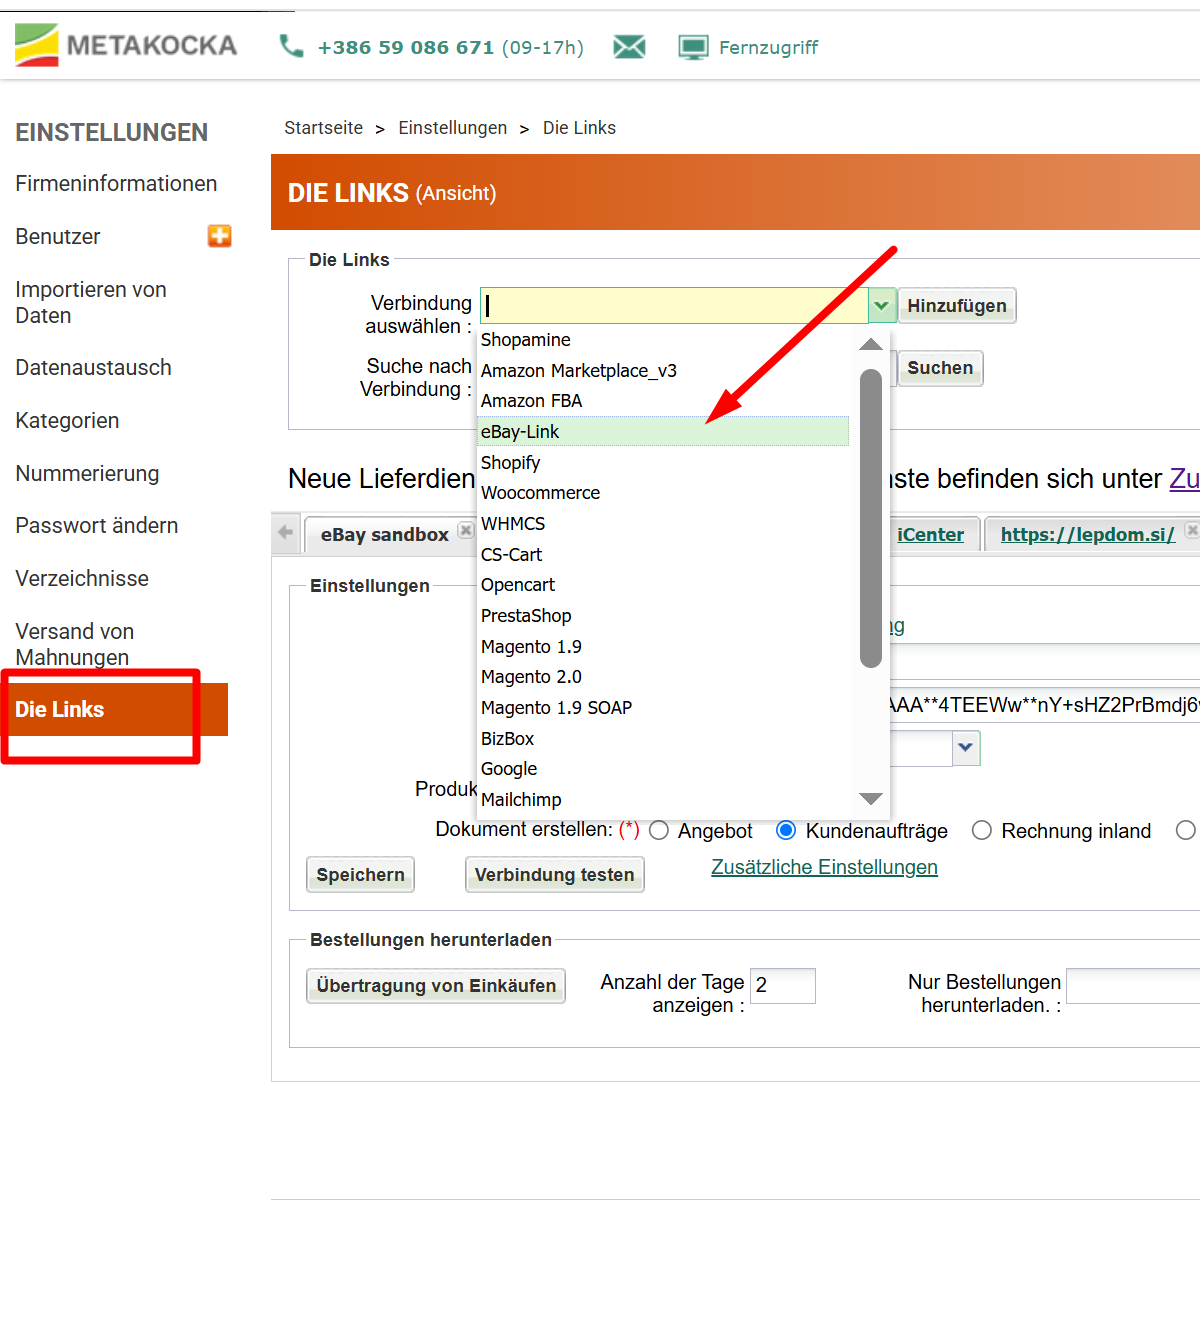Pick WHMCS from the connection list
The width and height of the screenshot is (1200, 1335).
pos(664,524)
